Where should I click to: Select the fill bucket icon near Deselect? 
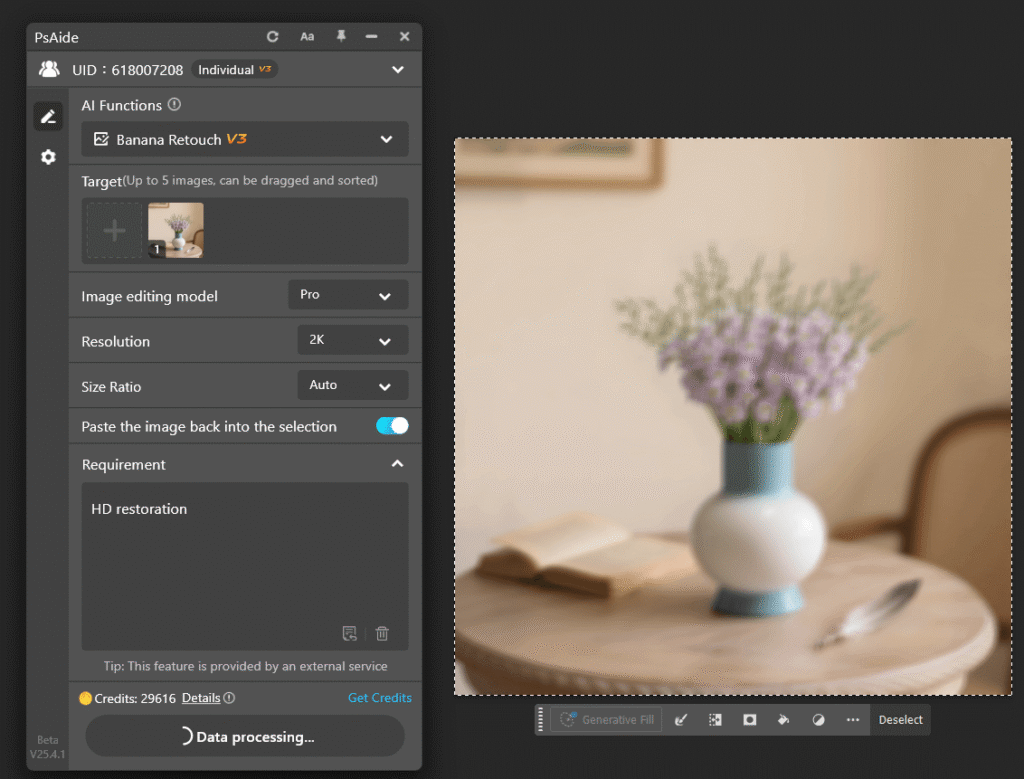click(x=784, y=719)
